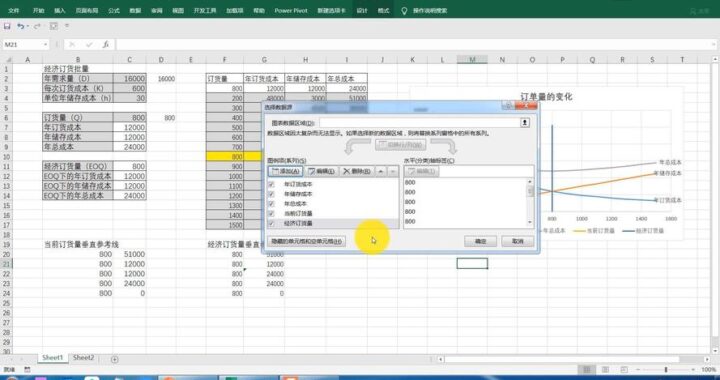Move series up with the up arrow

[x=381, y=171]
